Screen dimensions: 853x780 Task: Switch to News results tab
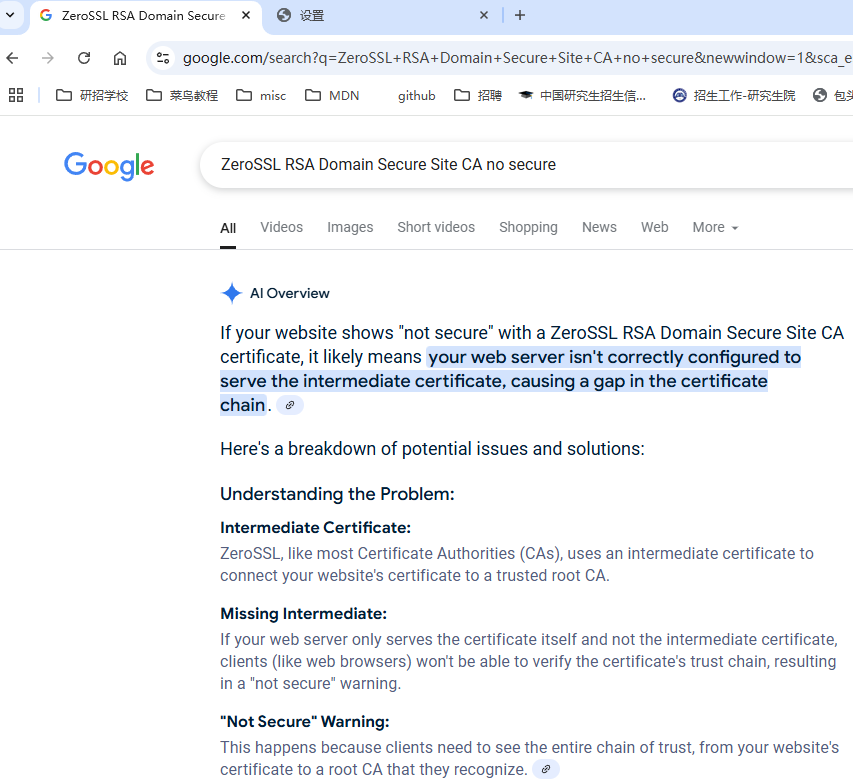[599, 227]
